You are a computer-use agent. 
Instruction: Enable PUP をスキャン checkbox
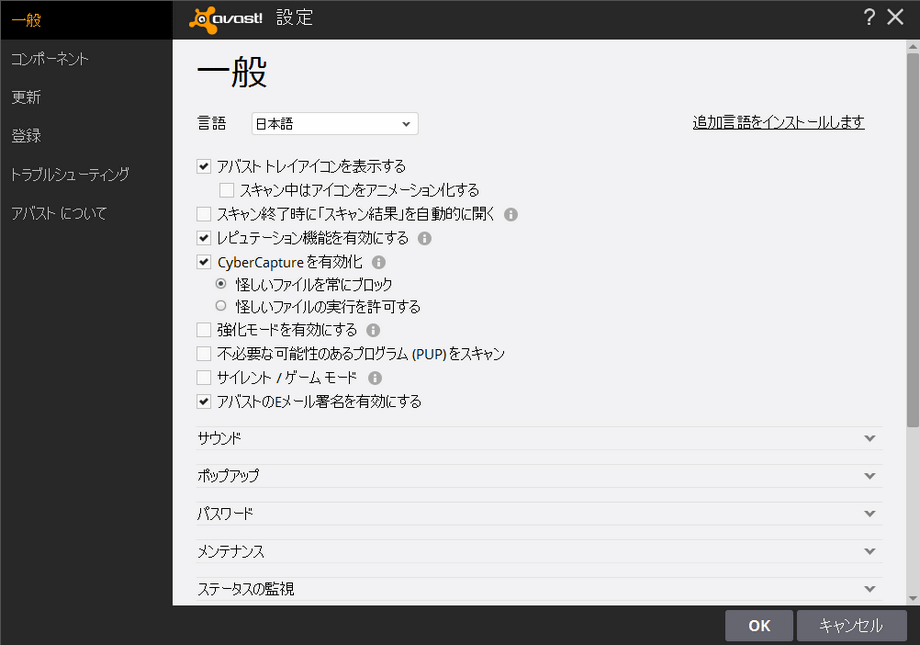(204, 354)
